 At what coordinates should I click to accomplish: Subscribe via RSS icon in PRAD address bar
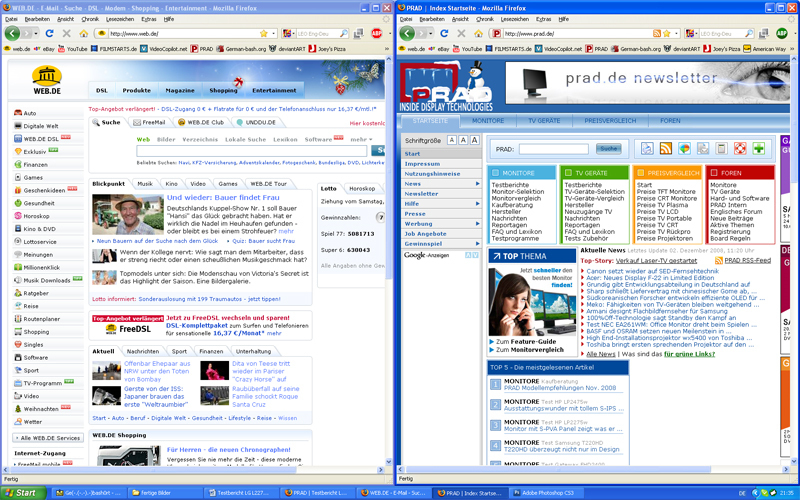click(x=657, y=33)
